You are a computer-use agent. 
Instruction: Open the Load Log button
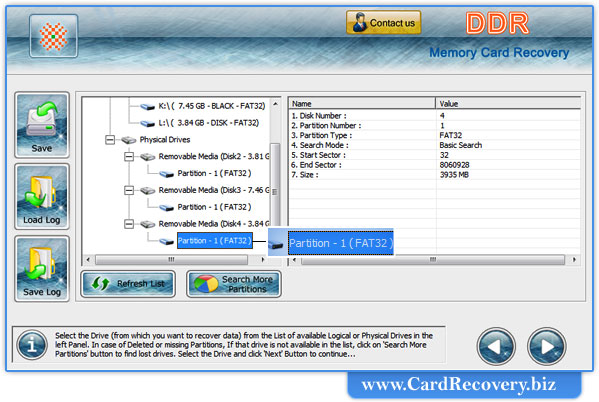coord(42,196)
